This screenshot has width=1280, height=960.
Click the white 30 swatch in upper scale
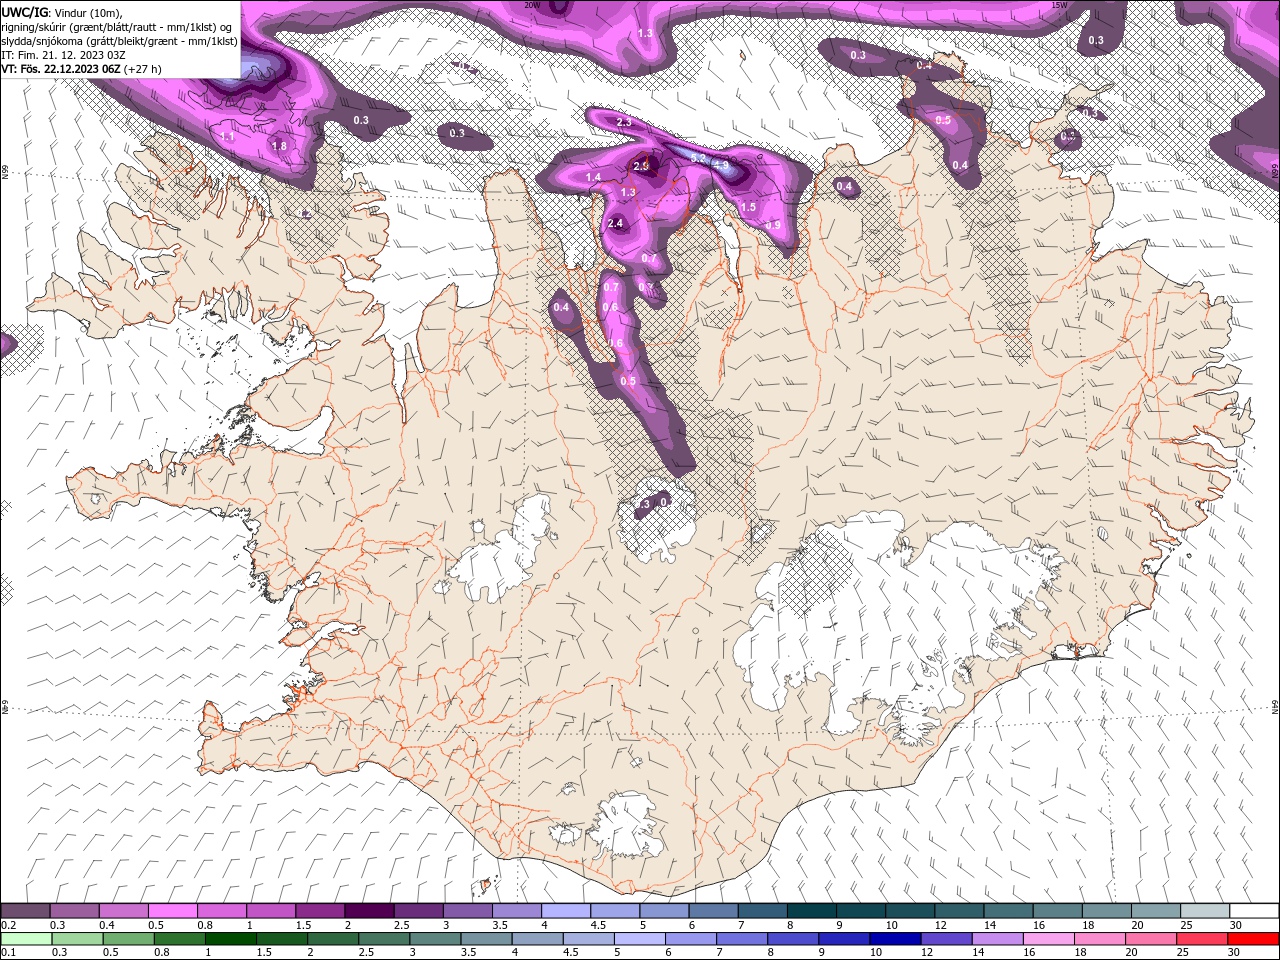[1254, 911]
